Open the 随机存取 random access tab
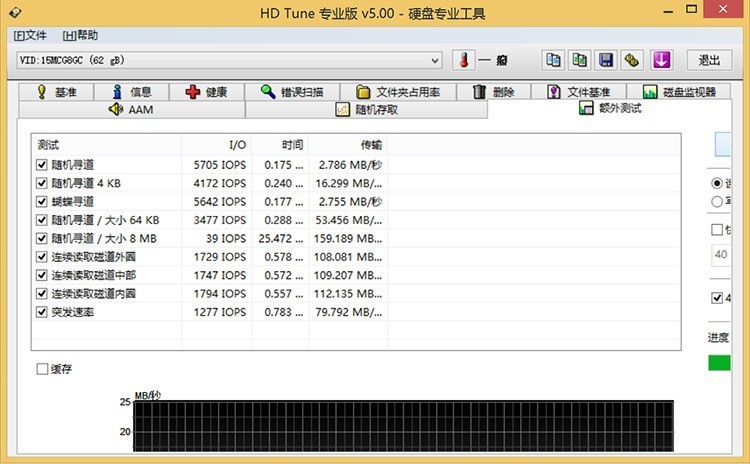The width and height of the screenshot is (750, 464). 366,110
